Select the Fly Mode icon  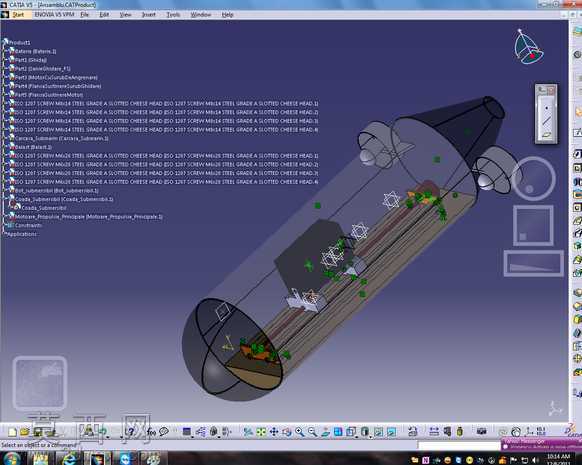click(248, 432)
